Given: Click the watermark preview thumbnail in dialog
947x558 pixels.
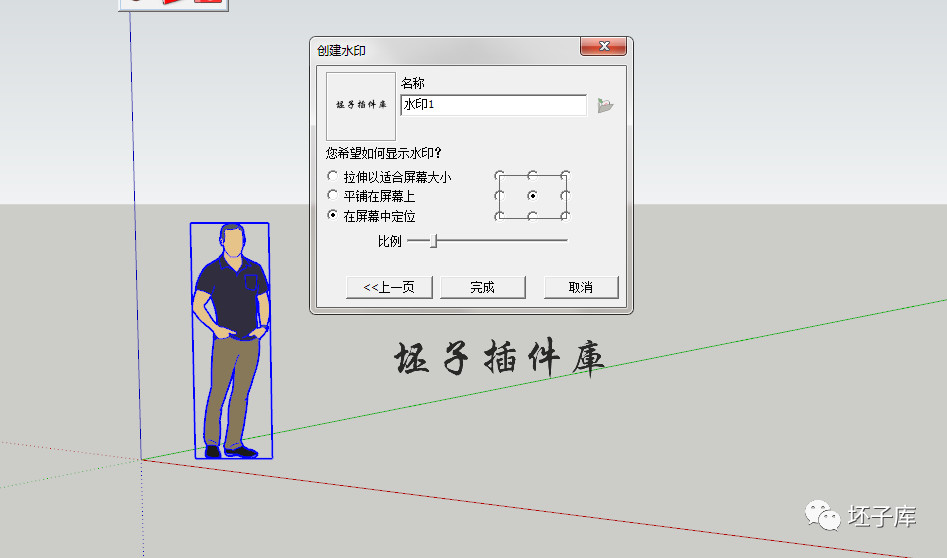Looking at the screenshot, I should 361,106.
